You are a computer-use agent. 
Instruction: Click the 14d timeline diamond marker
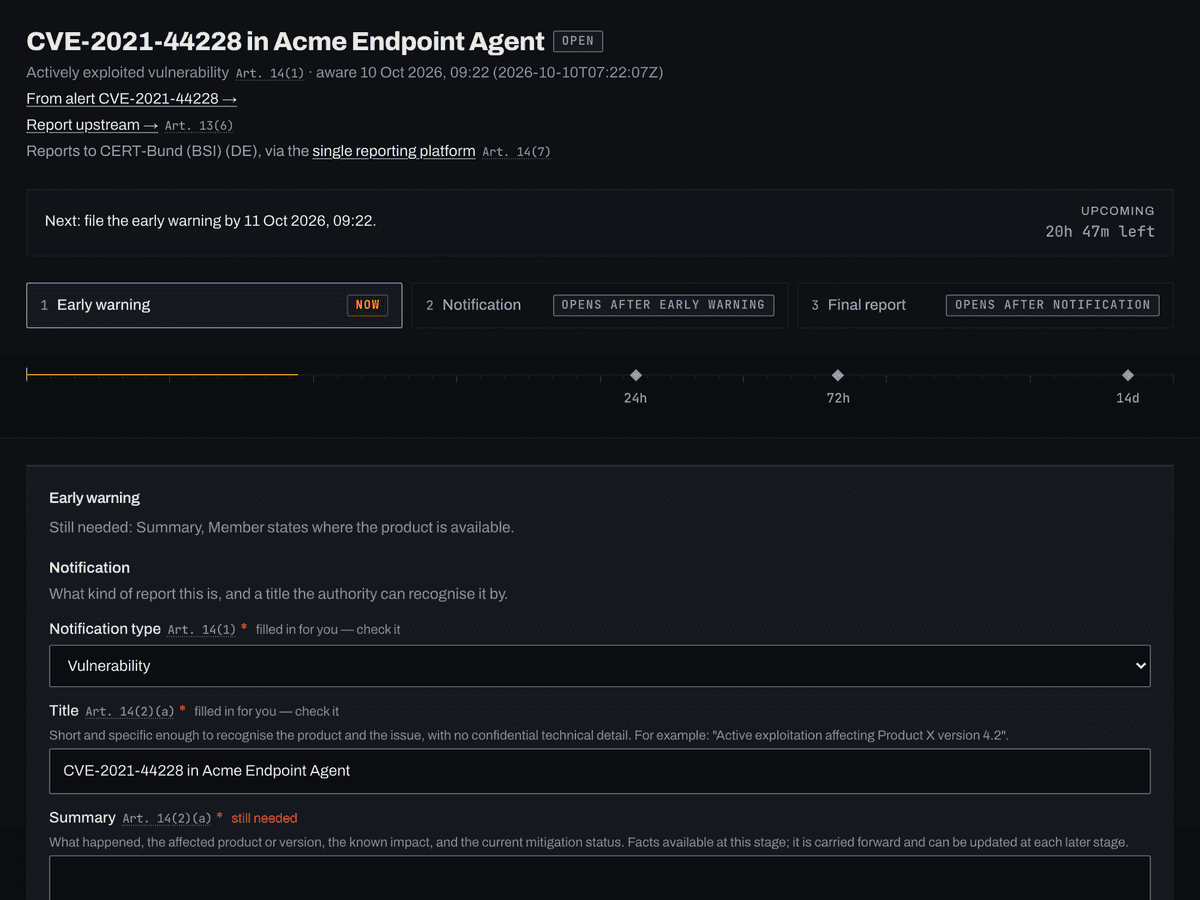pyautogui.click(x=1128, y=376)
